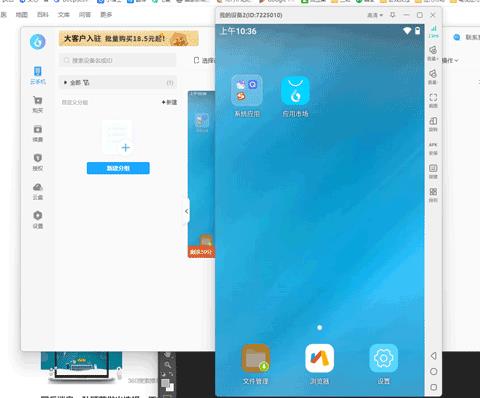
Task: Tap the Android back triangle button
Action: click(x=433, y=356)
